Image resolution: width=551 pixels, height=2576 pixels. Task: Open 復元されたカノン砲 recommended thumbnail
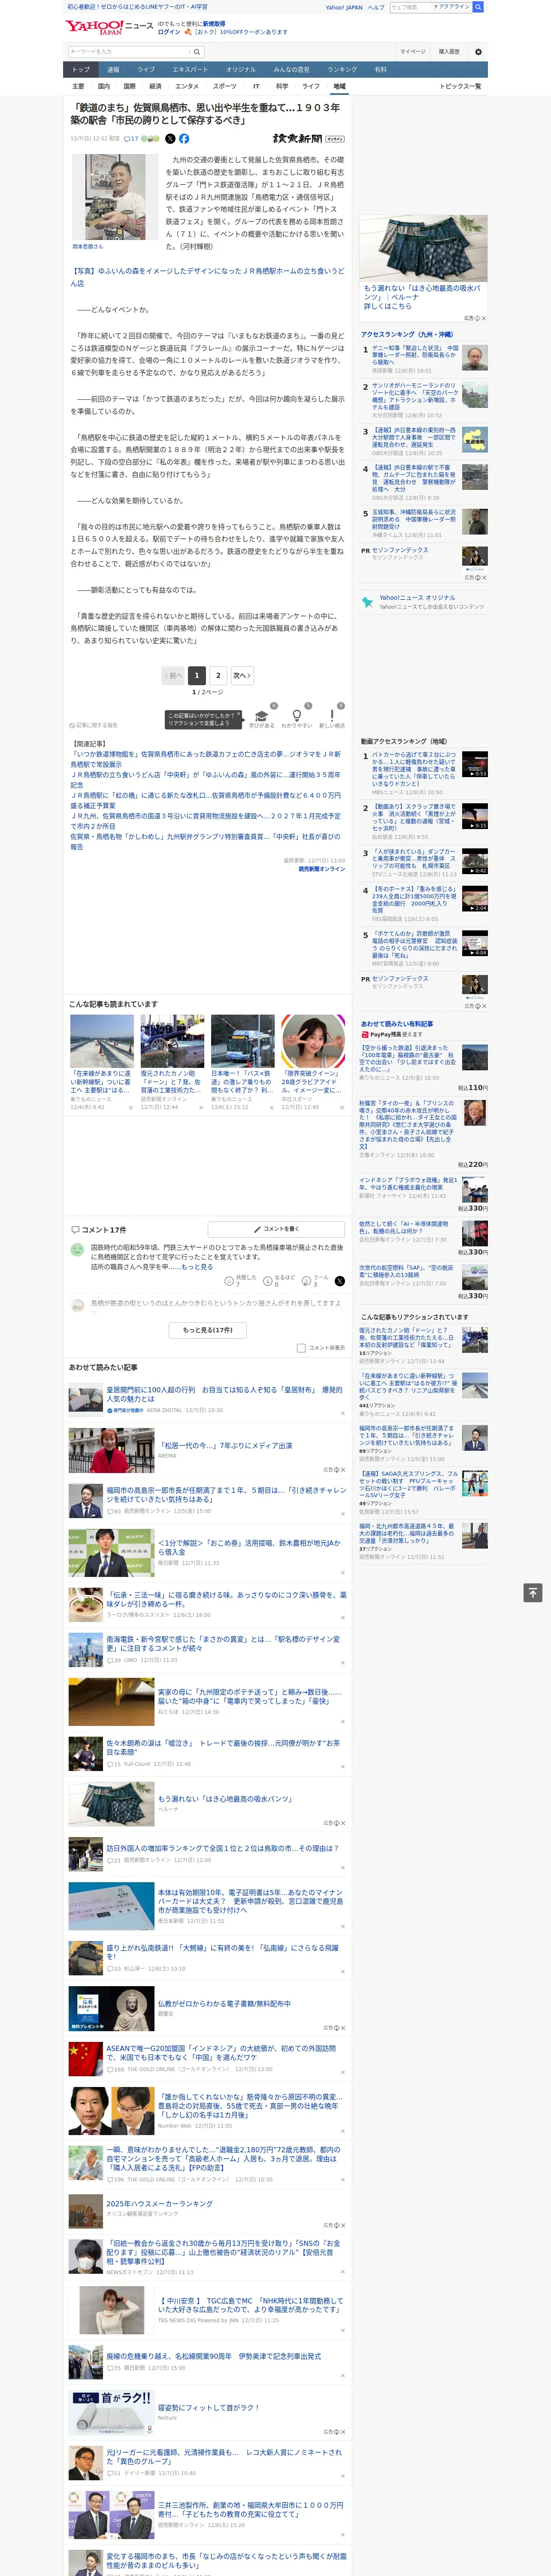pos(172,1041)
